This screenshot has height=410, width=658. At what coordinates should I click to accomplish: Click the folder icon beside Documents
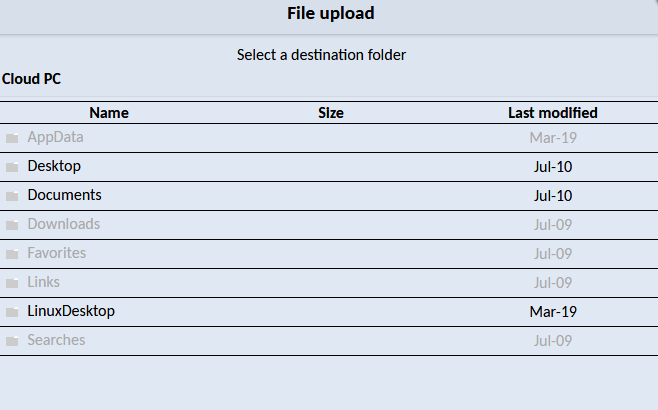[x=12, y=196]
